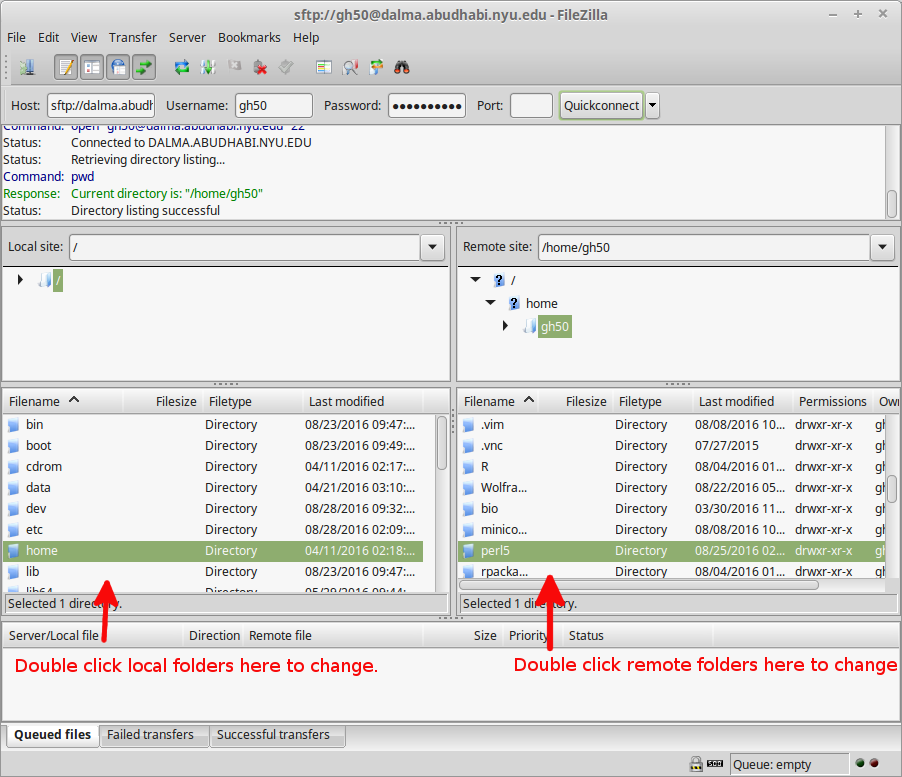
Task: Switch to Failed transfers tab
Action: (150, 735)
